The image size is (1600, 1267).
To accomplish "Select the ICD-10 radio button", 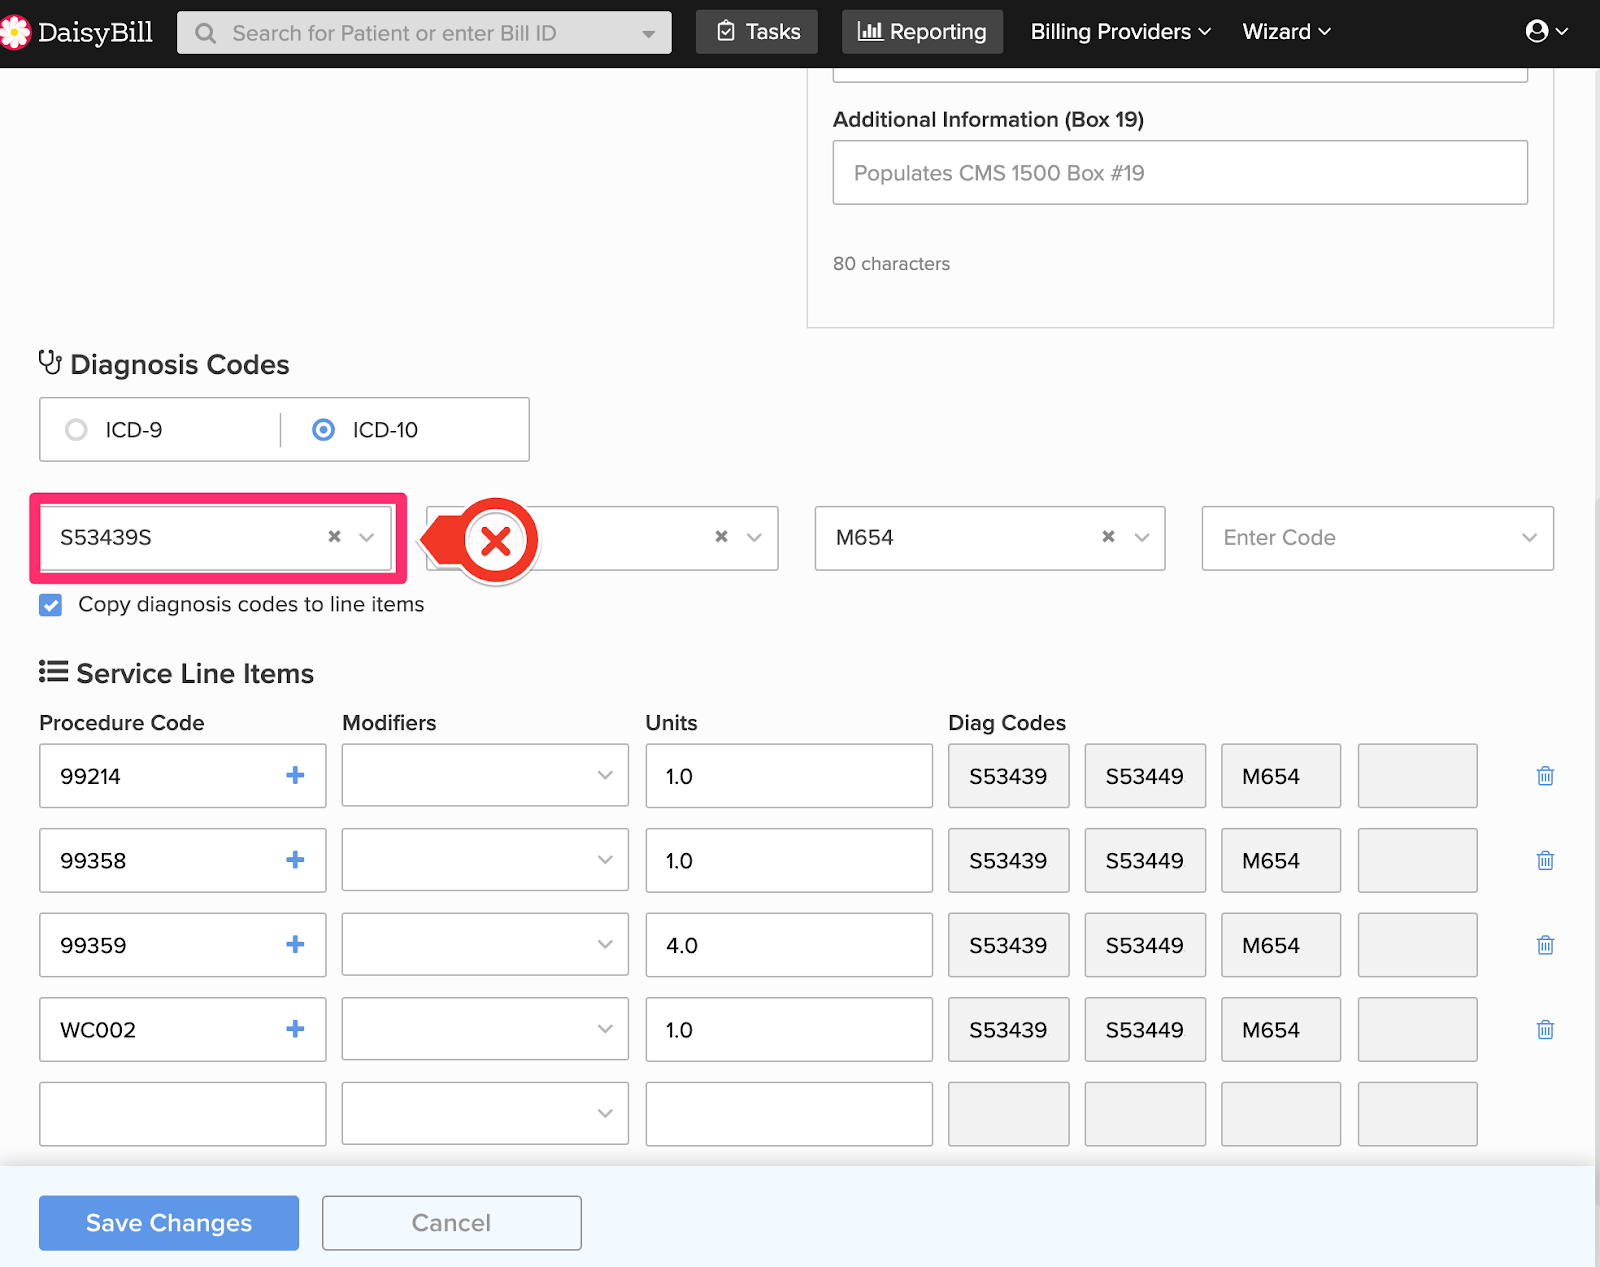I will pos(324,430).
